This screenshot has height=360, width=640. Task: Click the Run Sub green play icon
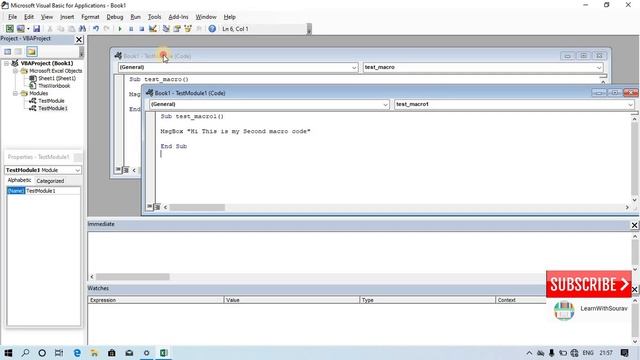coord(120,29)
